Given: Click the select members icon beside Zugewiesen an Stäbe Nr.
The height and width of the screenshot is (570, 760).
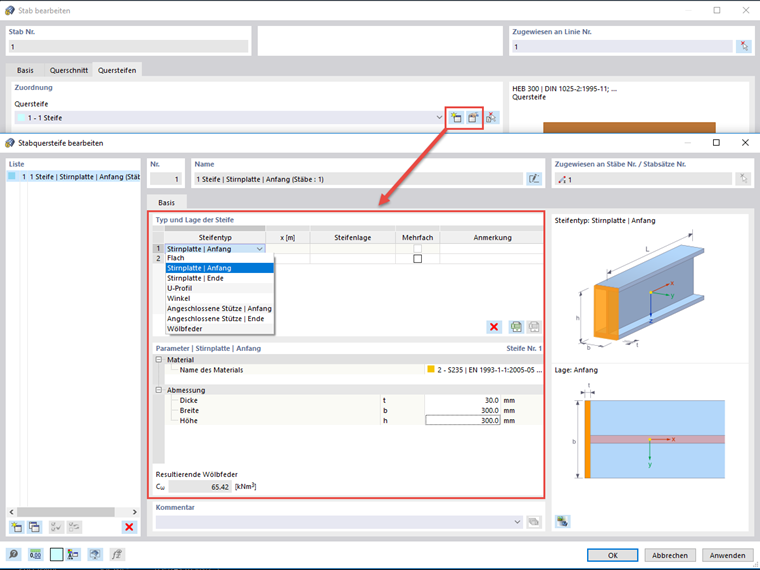Looking at the screenshot, I should point(744,179).
